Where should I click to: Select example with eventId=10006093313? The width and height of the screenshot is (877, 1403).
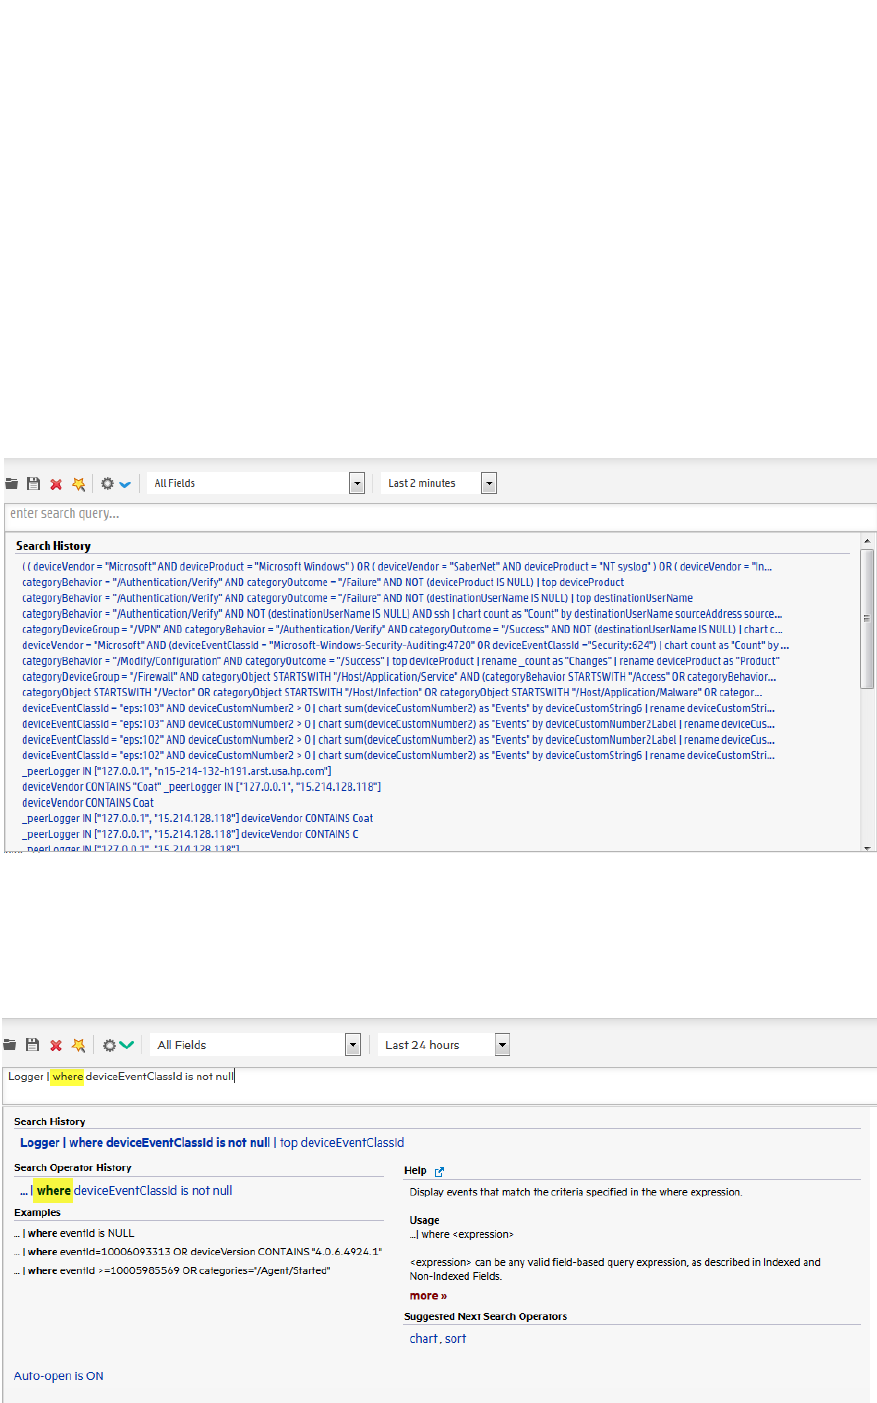click(198, 1251)
